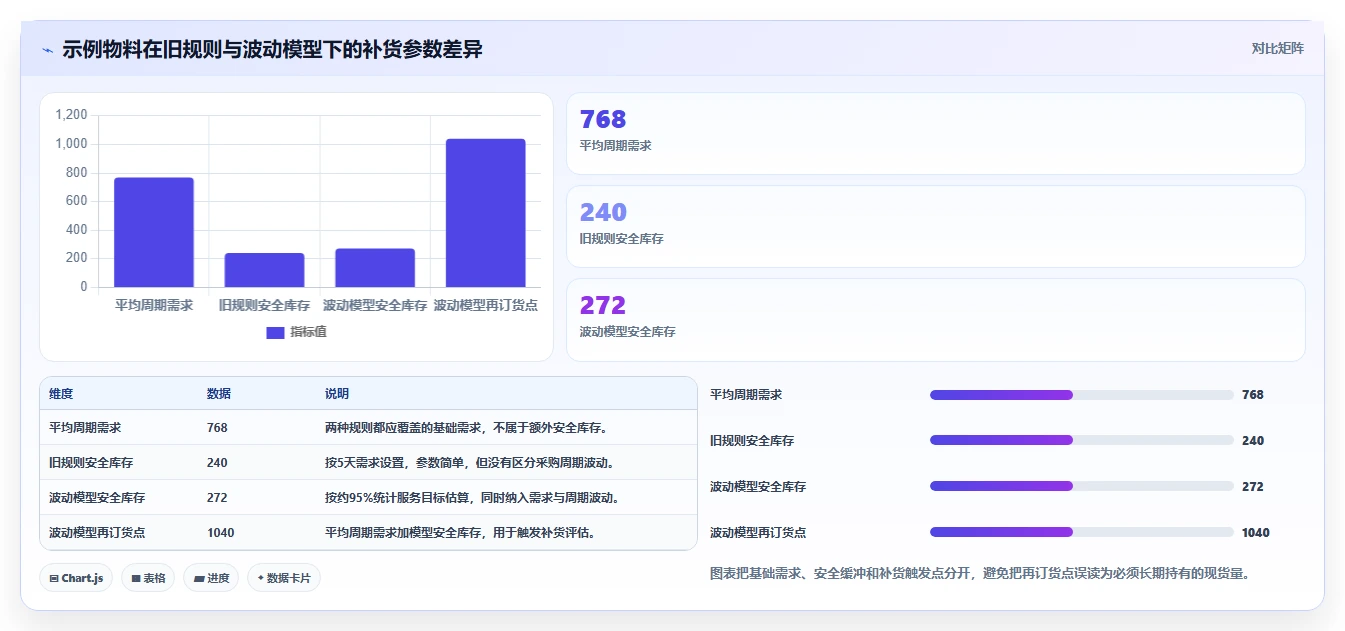Screen dimensions: 1345x631
Task: Select the 240 旧规则安全库存 data card
Action: point(936,227)
